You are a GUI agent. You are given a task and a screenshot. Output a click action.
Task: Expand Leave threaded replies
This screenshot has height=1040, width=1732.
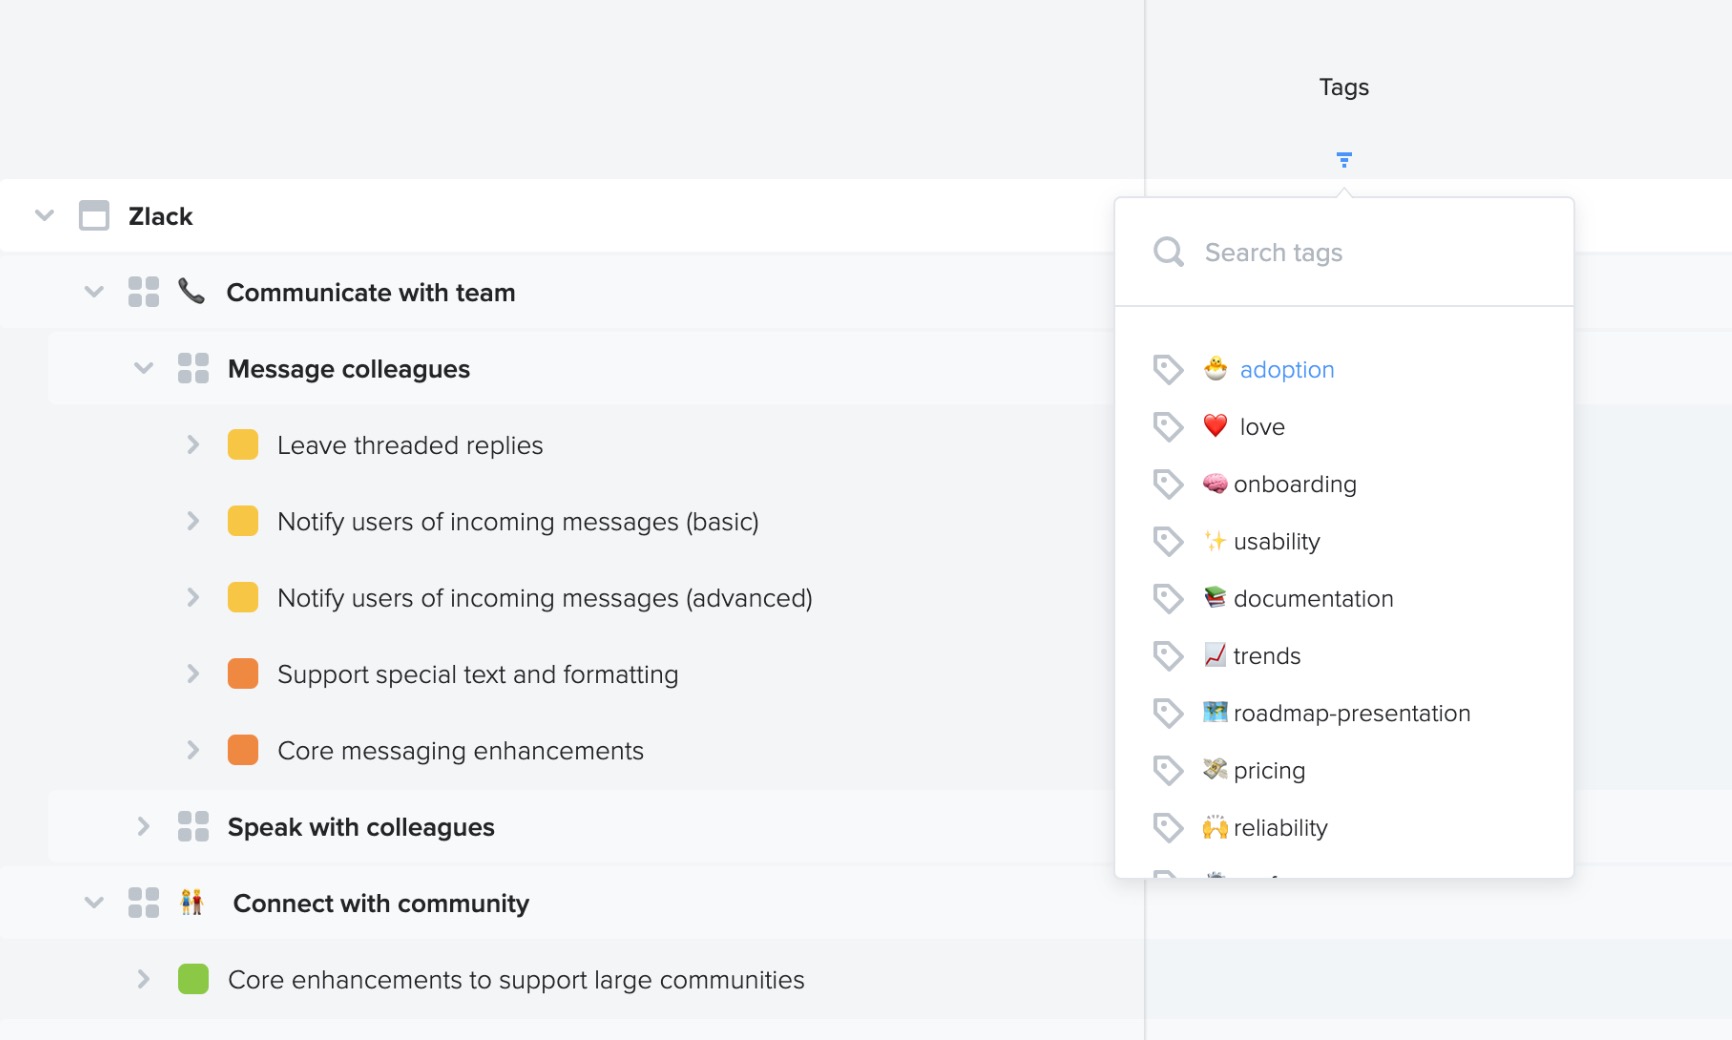pyautogui.click(x=192, y=444)
